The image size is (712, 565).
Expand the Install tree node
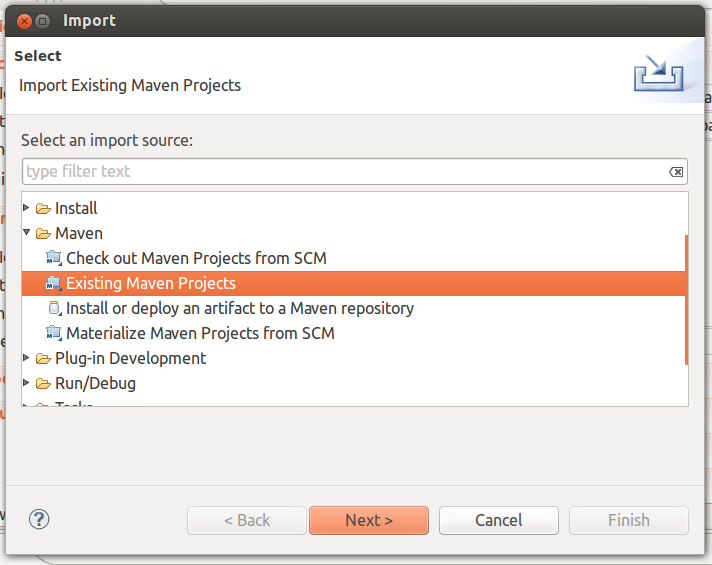pos(26,208)
